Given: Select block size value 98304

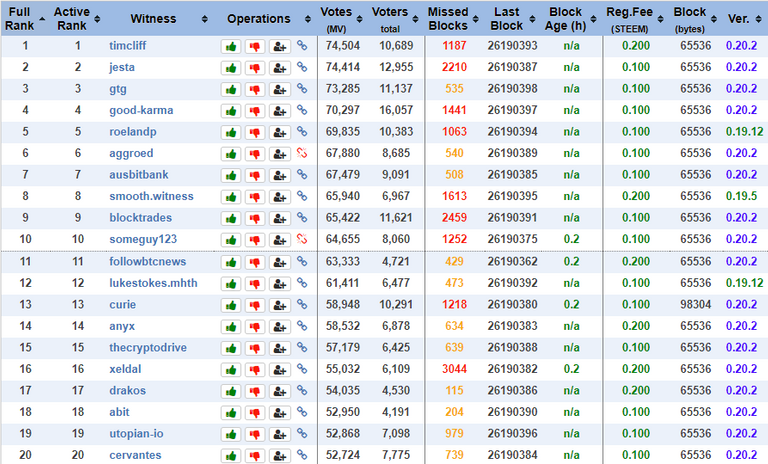Looking at the screenshot, I should (x=695, y=305).
